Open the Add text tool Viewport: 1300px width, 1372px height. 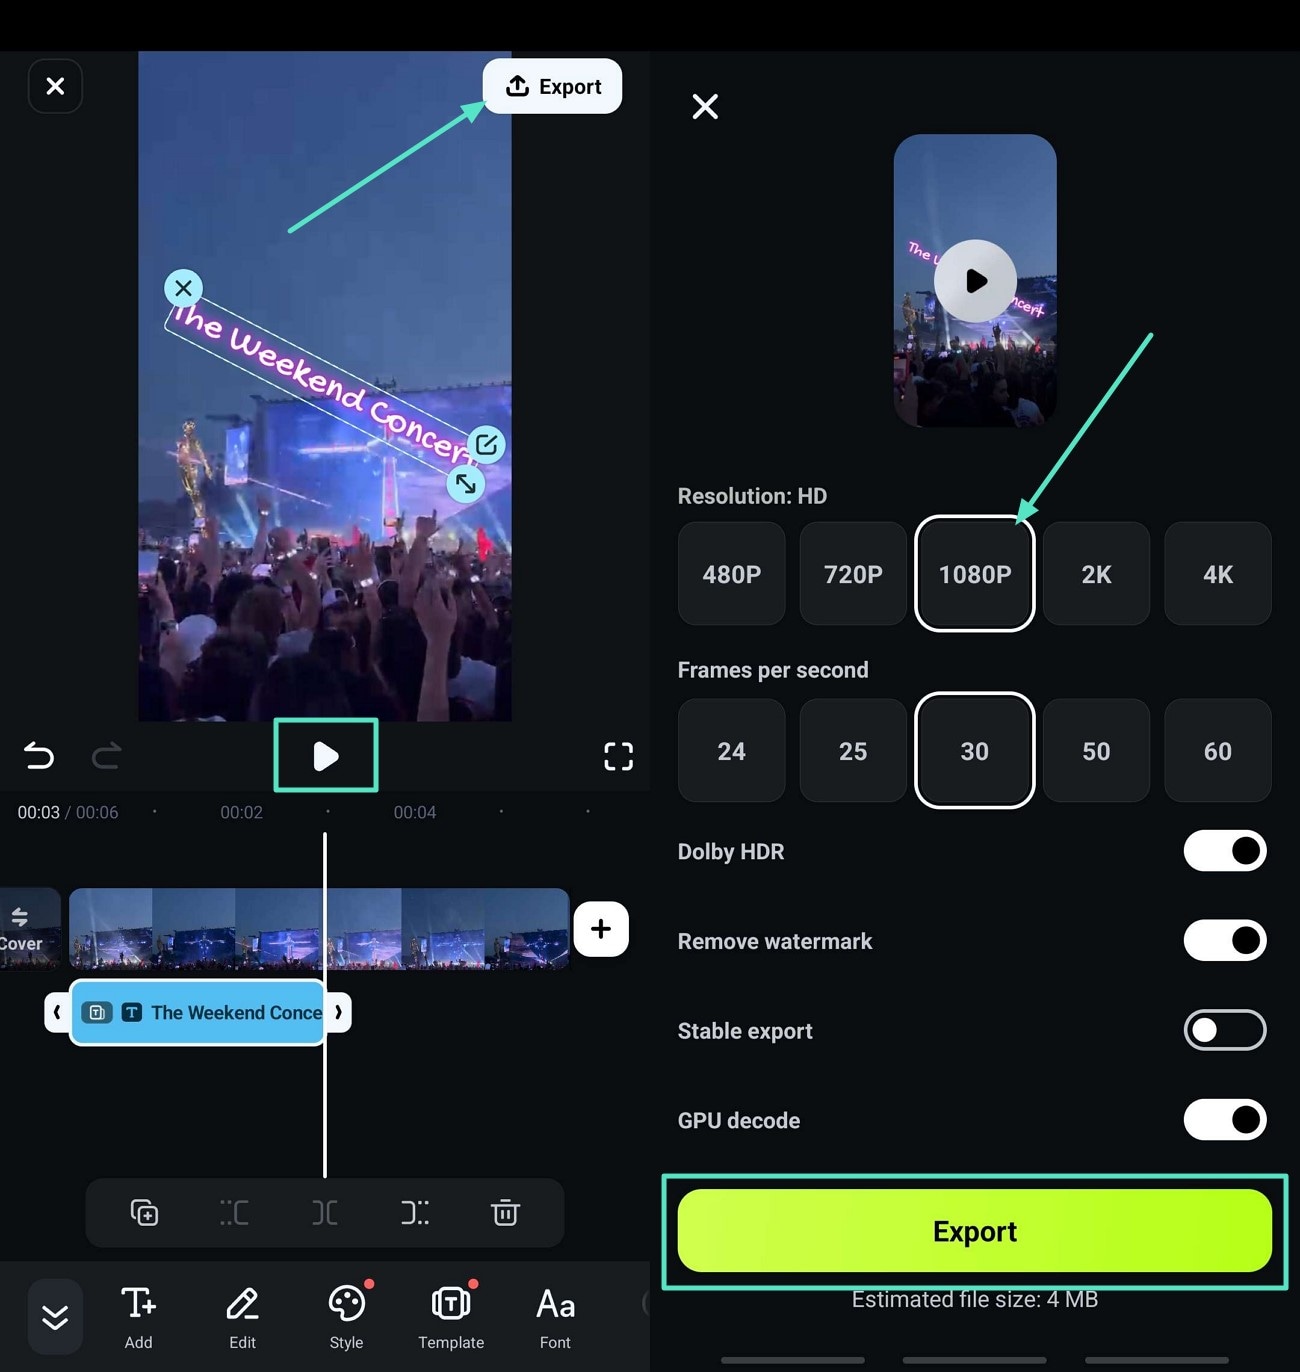point(138,1318)
